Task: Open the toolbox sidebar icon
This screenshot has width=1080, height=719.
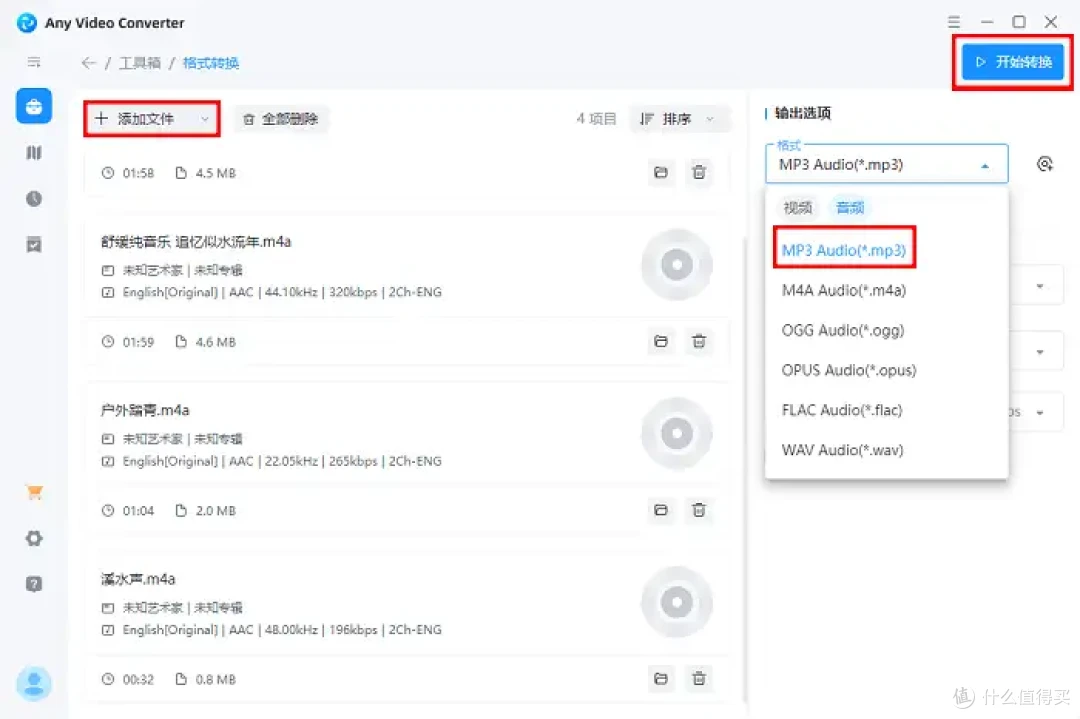Action: pos(34,106)
